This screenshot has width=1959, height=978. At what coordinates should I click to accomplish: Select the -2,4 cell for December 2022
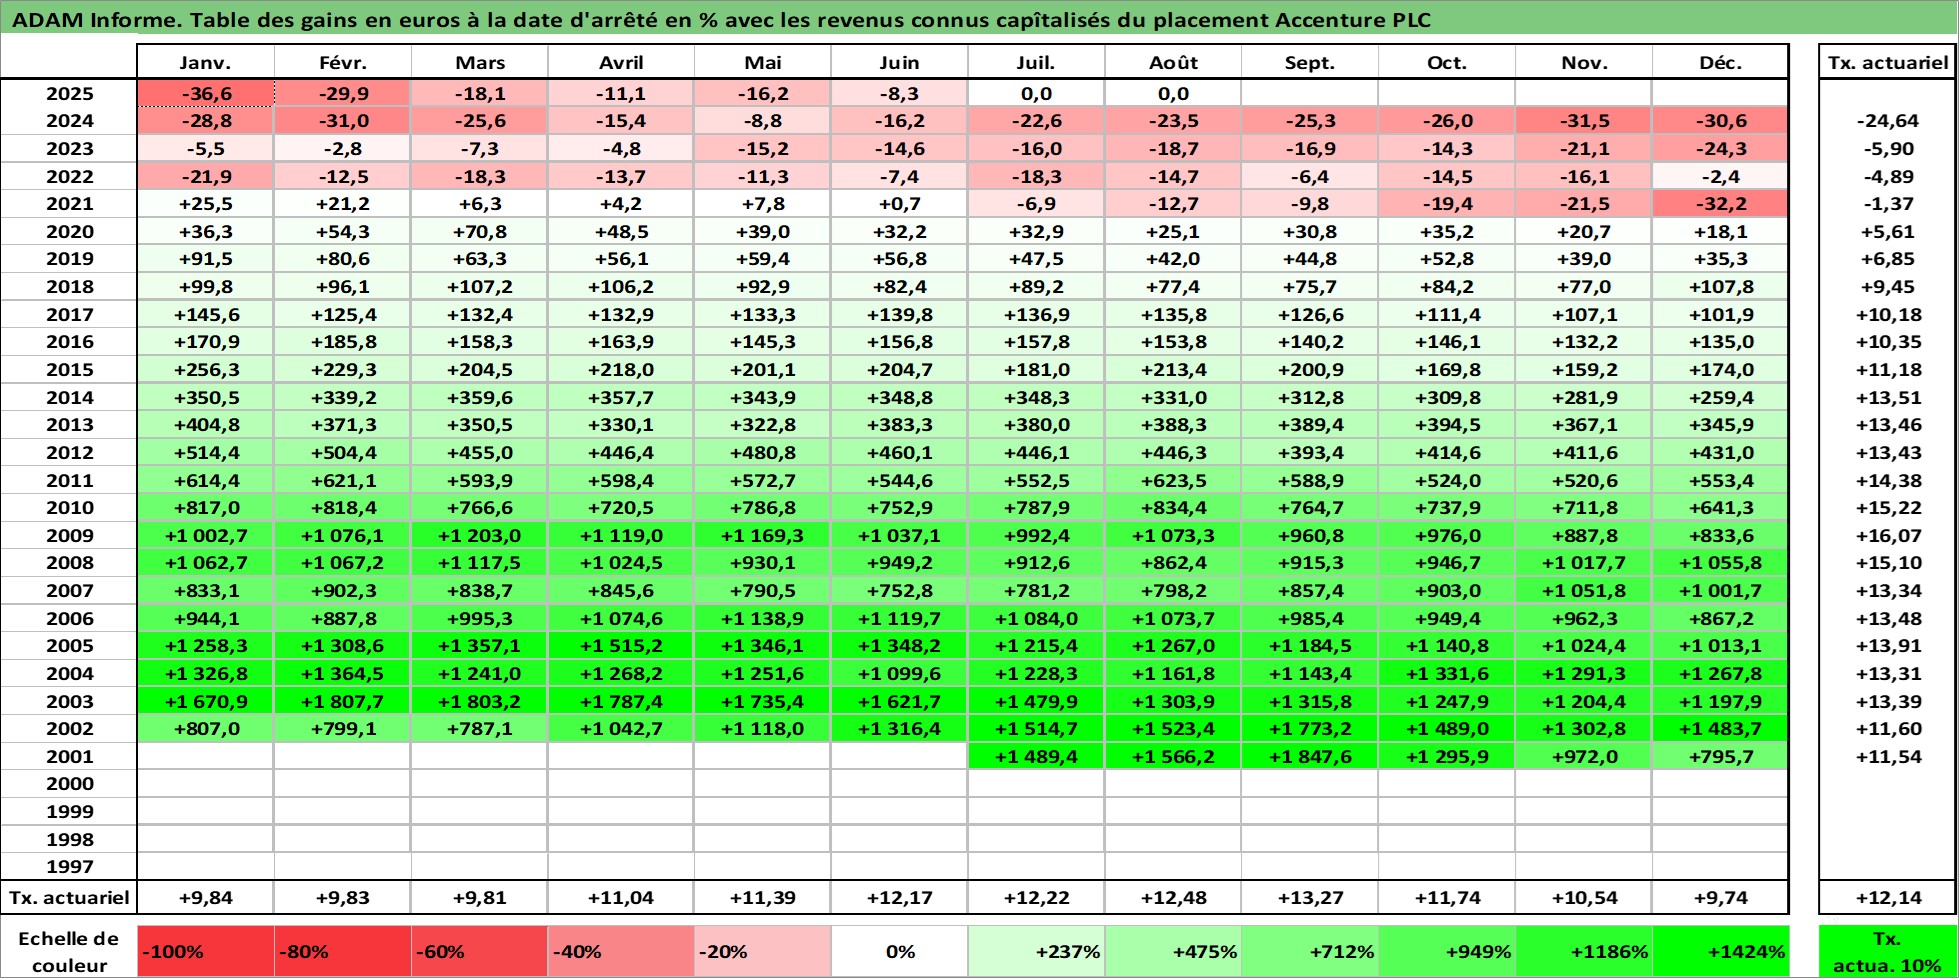pos(1720,176)
